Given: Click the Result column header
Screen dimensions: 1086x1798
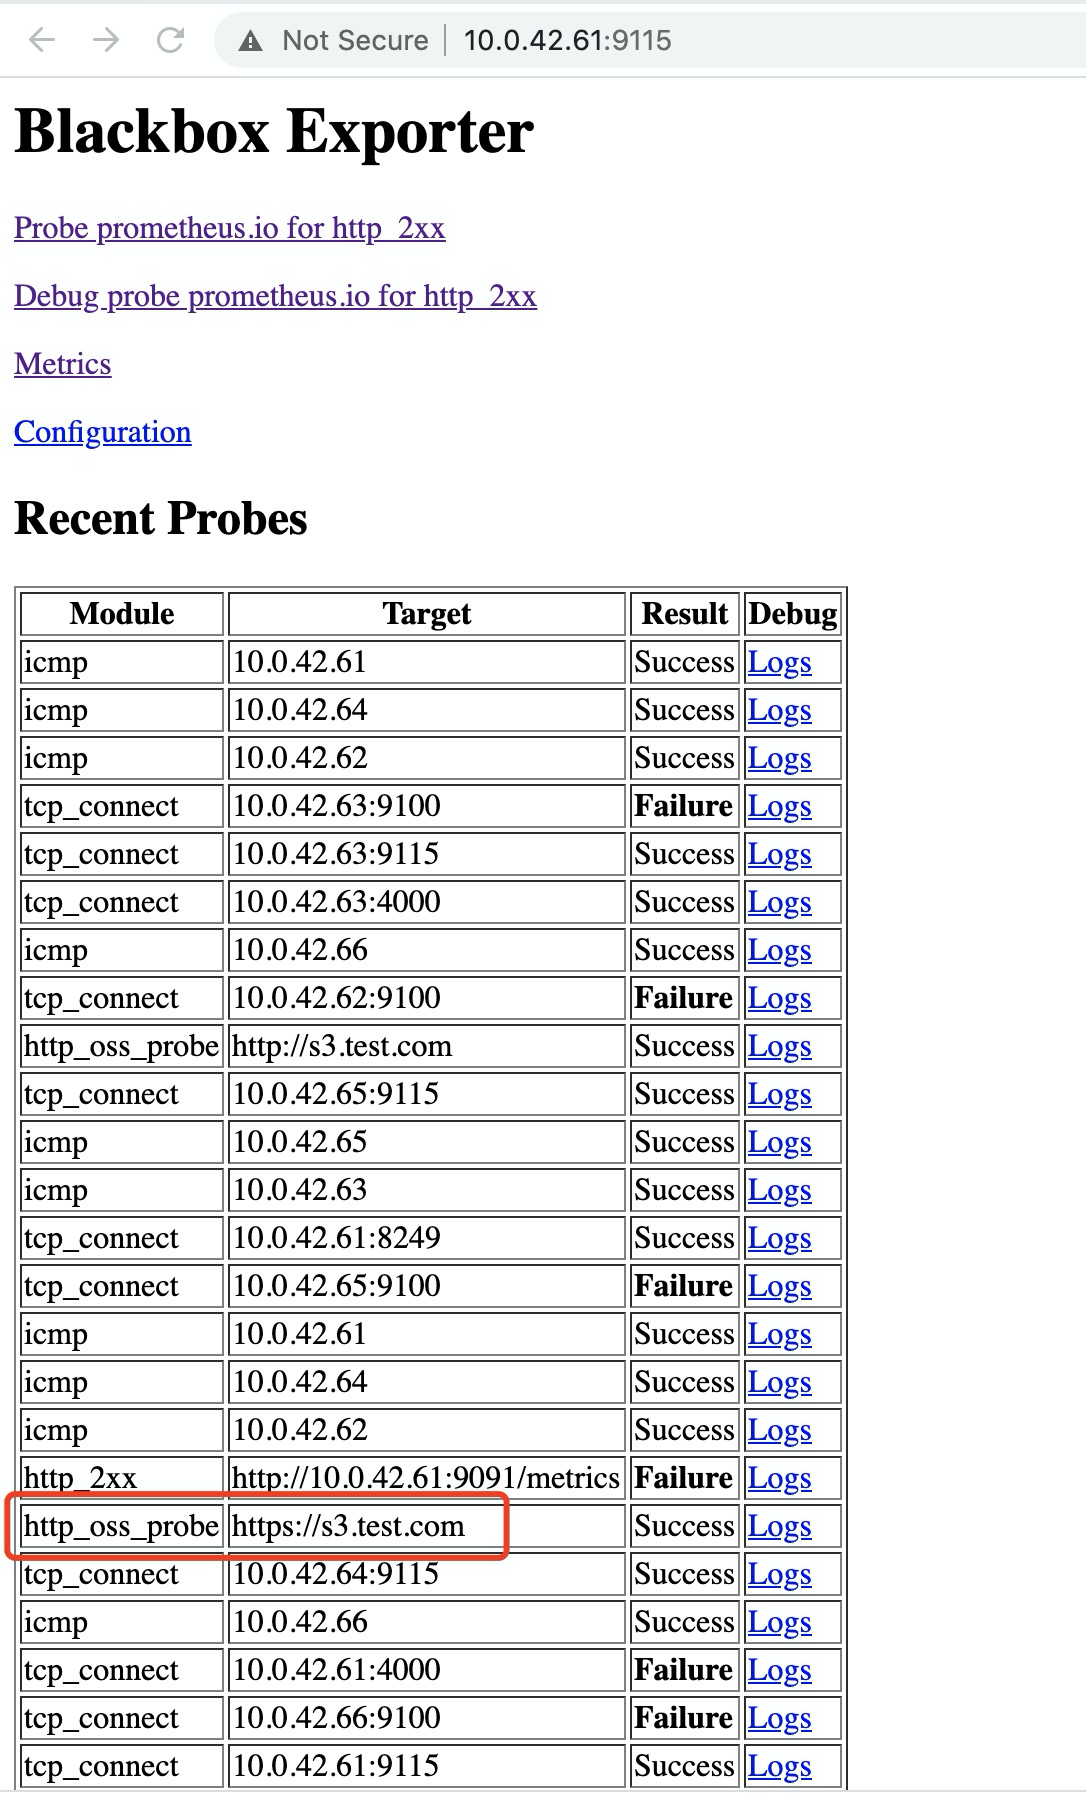Looking at the screenshot, I should click(x=685, y=614).
